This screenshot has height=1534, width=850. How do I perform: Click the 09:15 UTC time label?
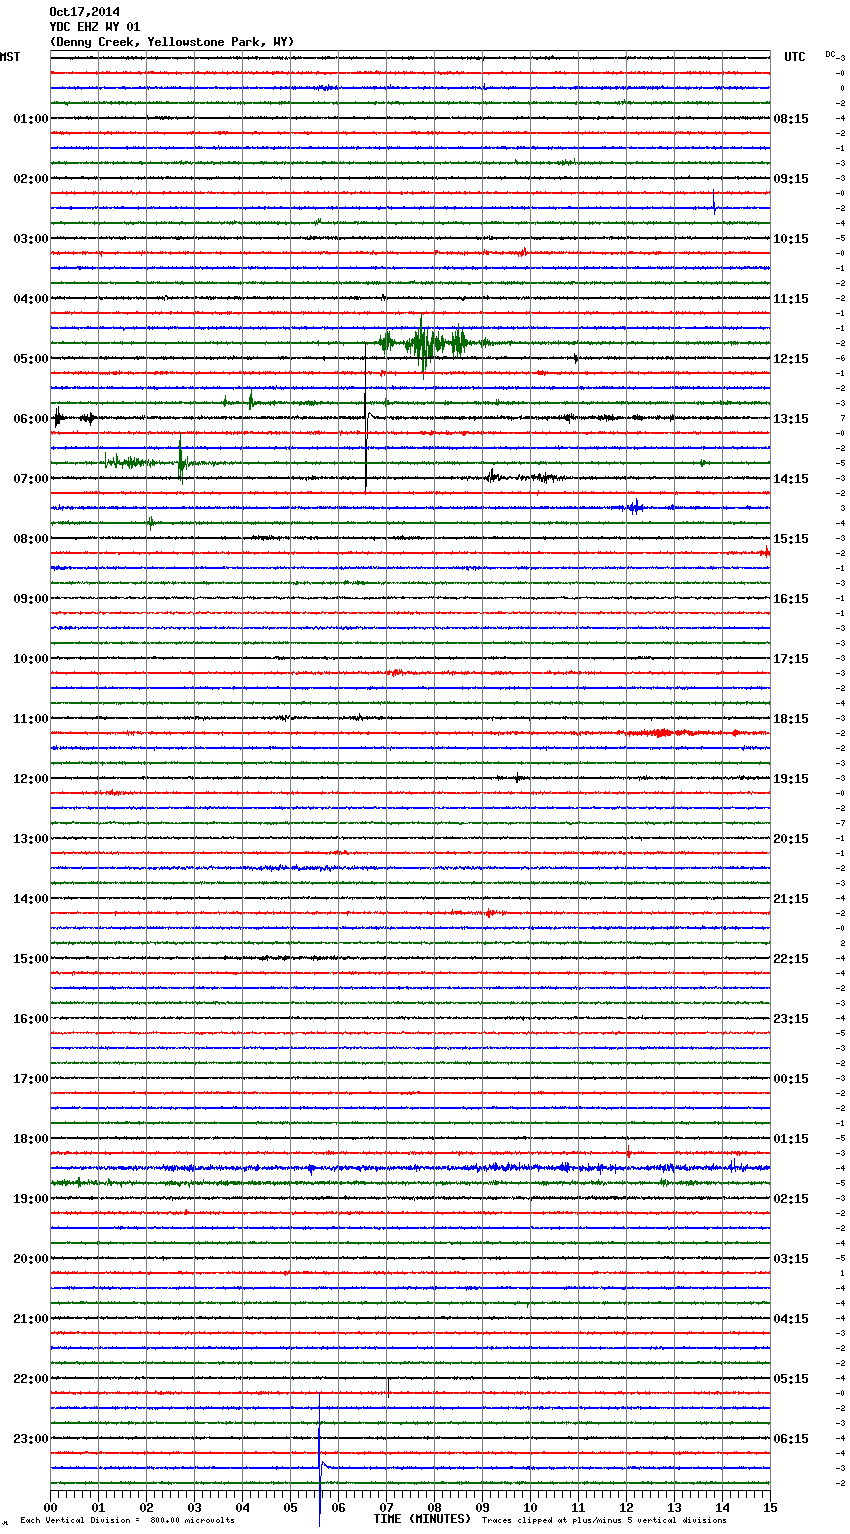[x=791, y=179]
